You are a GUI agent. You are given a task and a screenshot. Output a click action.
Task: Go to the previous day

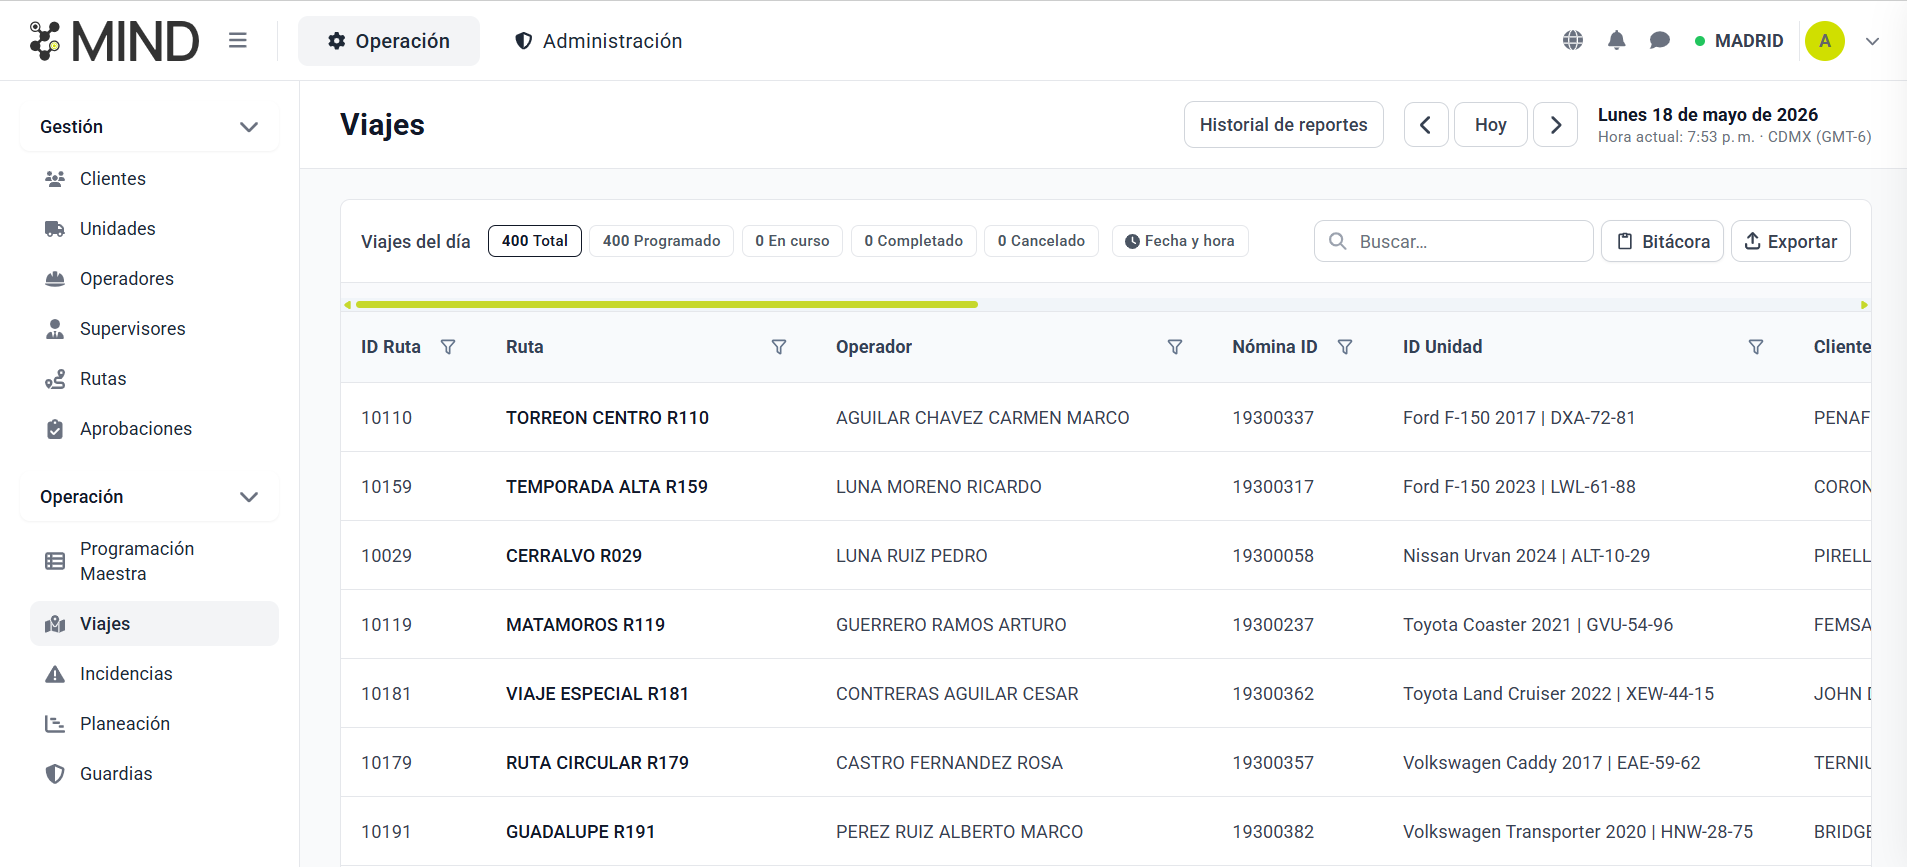(1426, 125)
